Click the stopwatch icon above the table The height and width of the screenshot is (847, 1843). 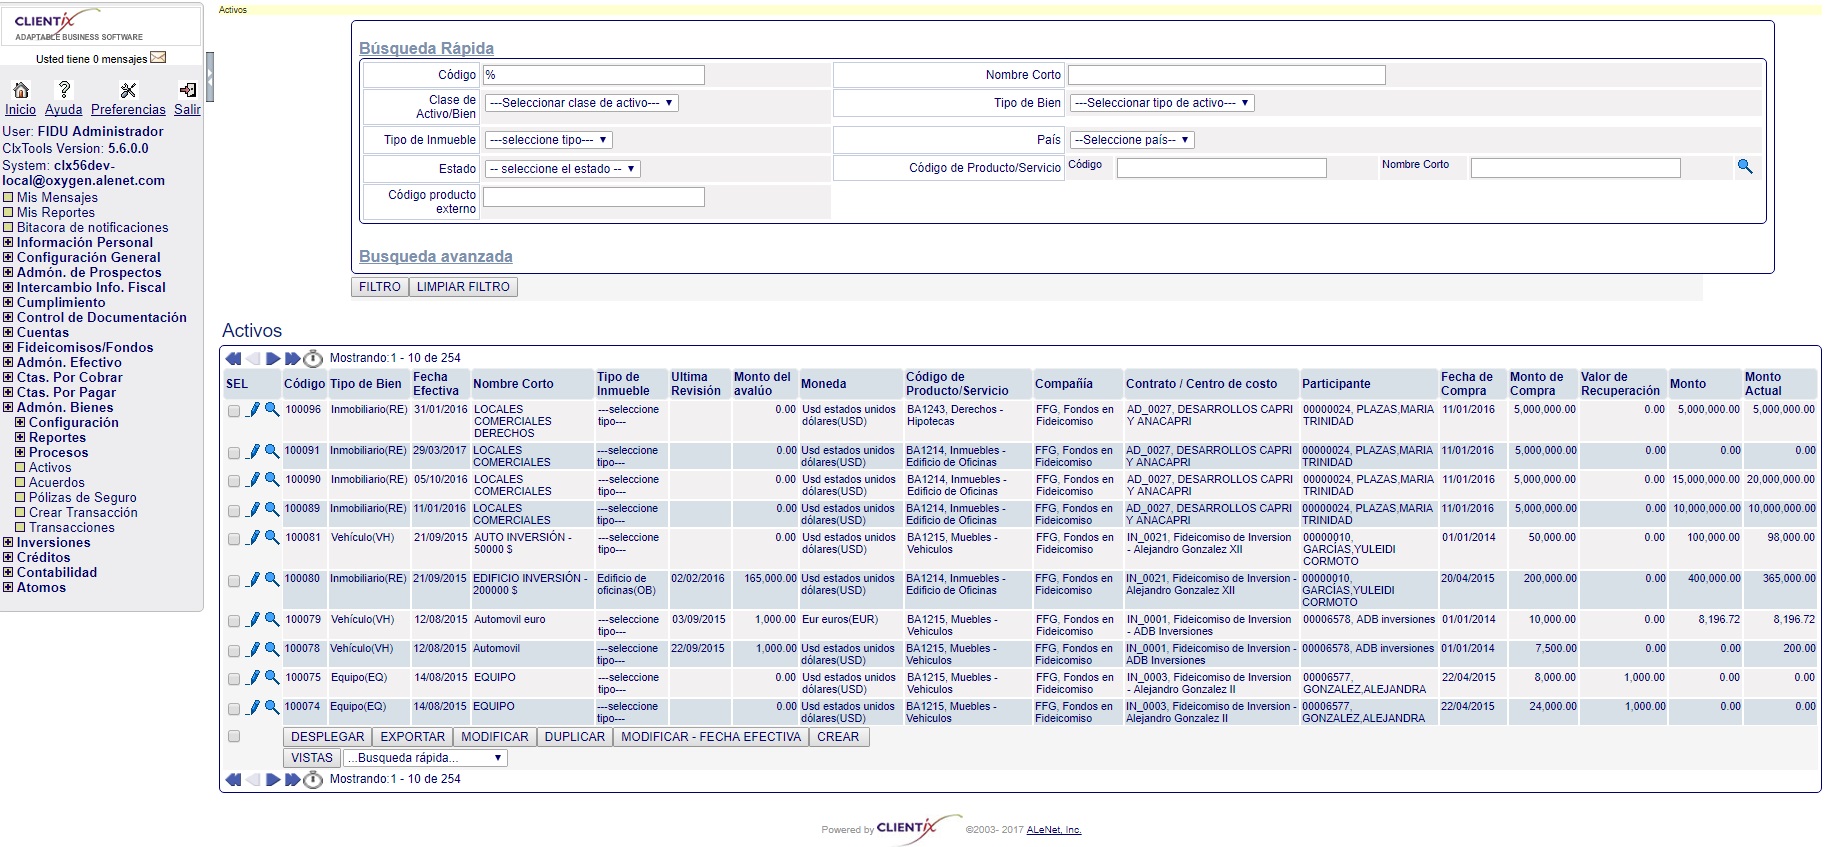point(313,358)
